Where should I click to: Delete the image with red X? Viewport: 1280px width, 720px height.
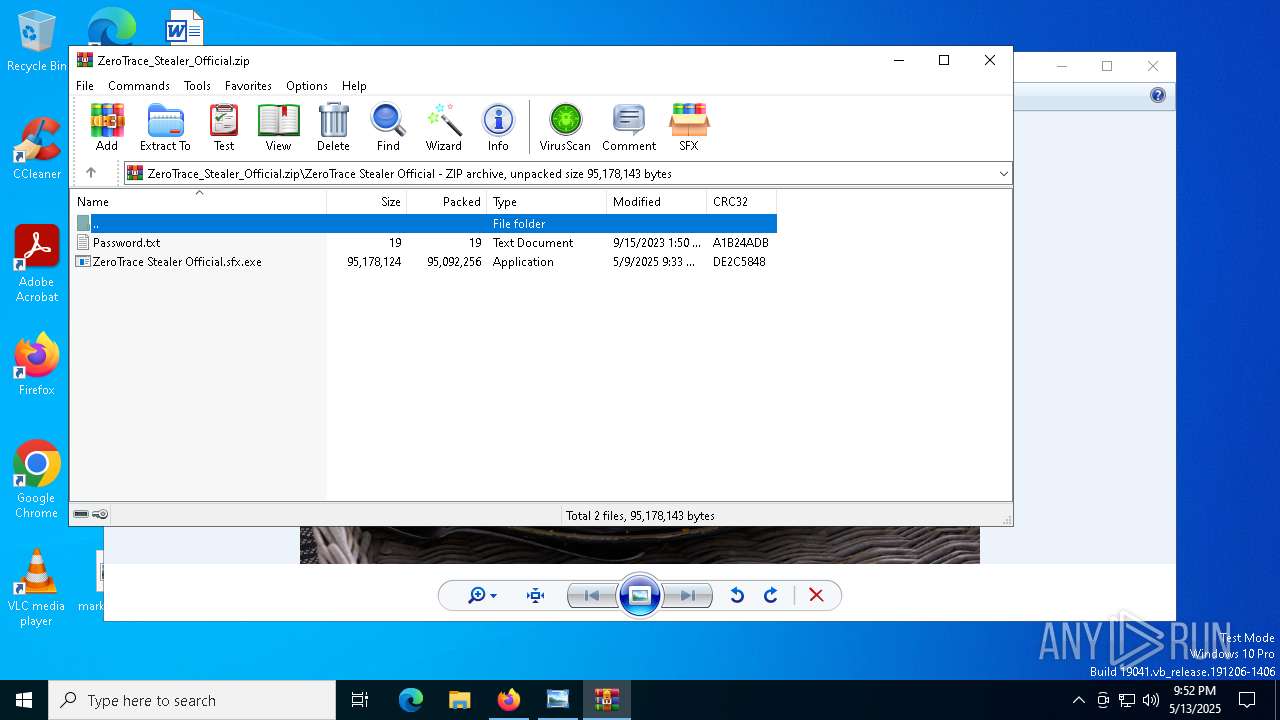[x=816, y=595]
